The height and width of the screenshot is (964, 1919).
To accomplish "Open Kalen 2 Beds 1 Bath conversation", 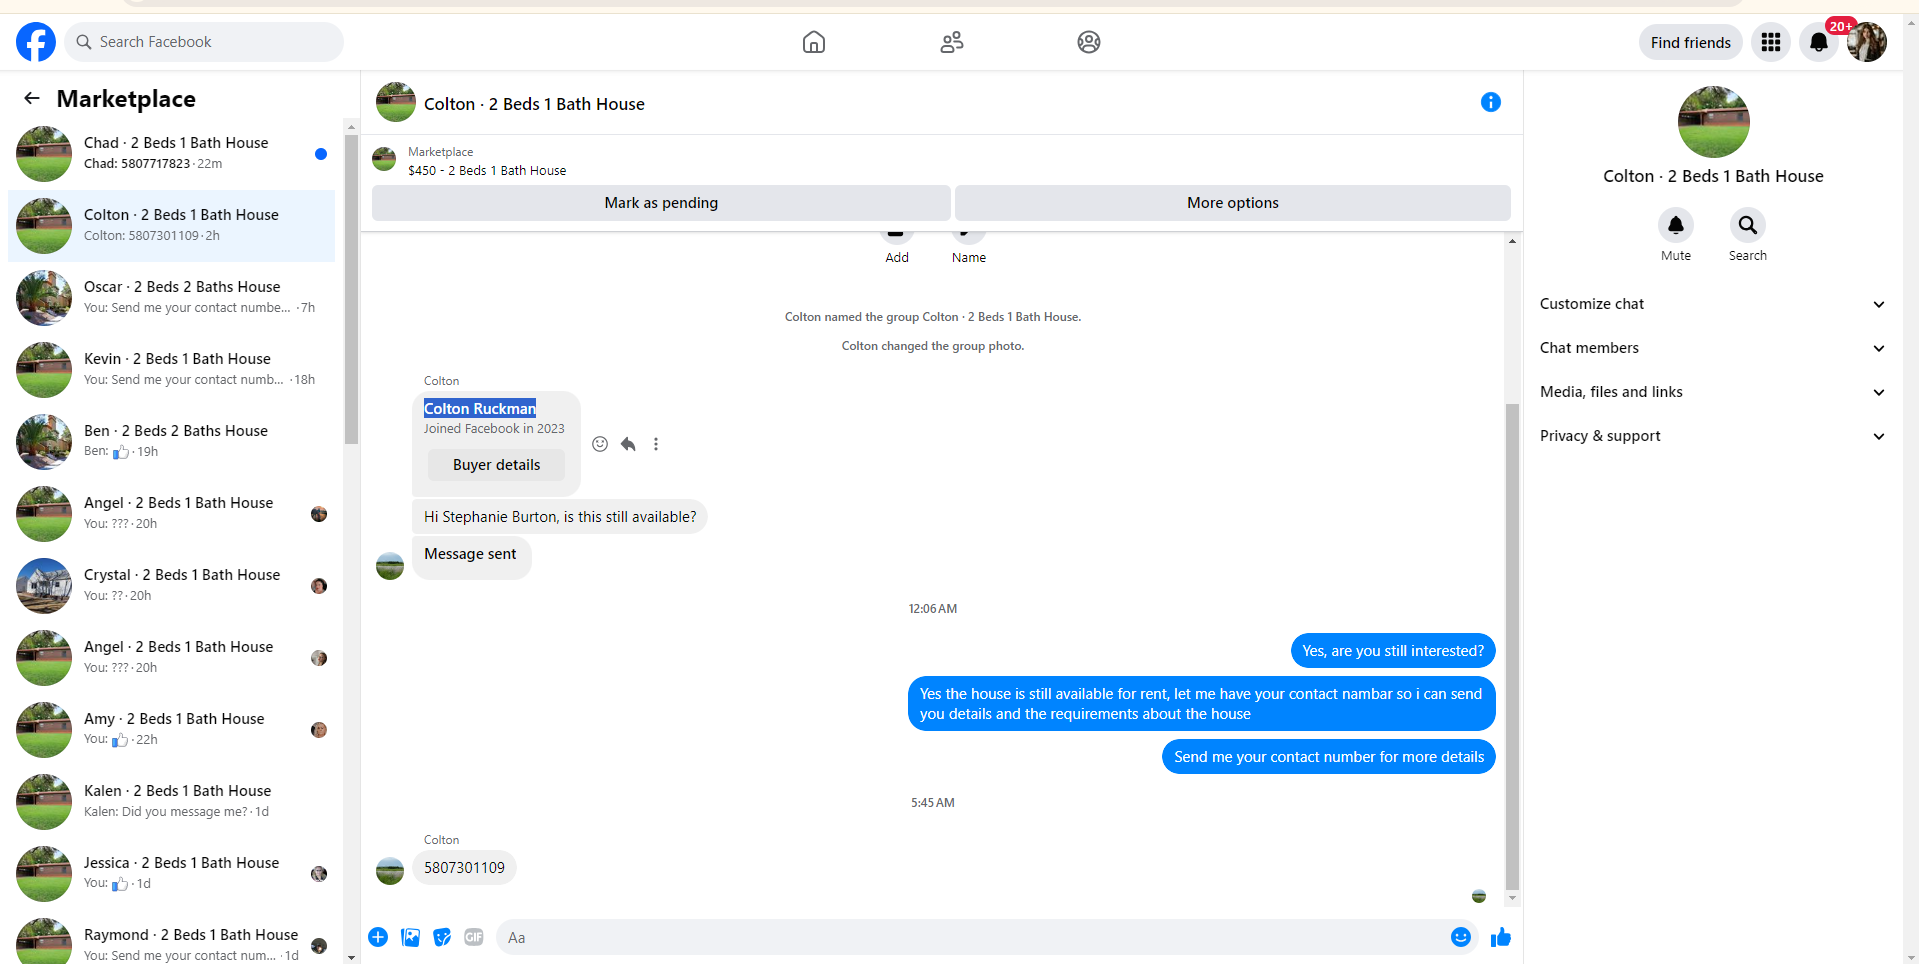I will pos(172,802).
